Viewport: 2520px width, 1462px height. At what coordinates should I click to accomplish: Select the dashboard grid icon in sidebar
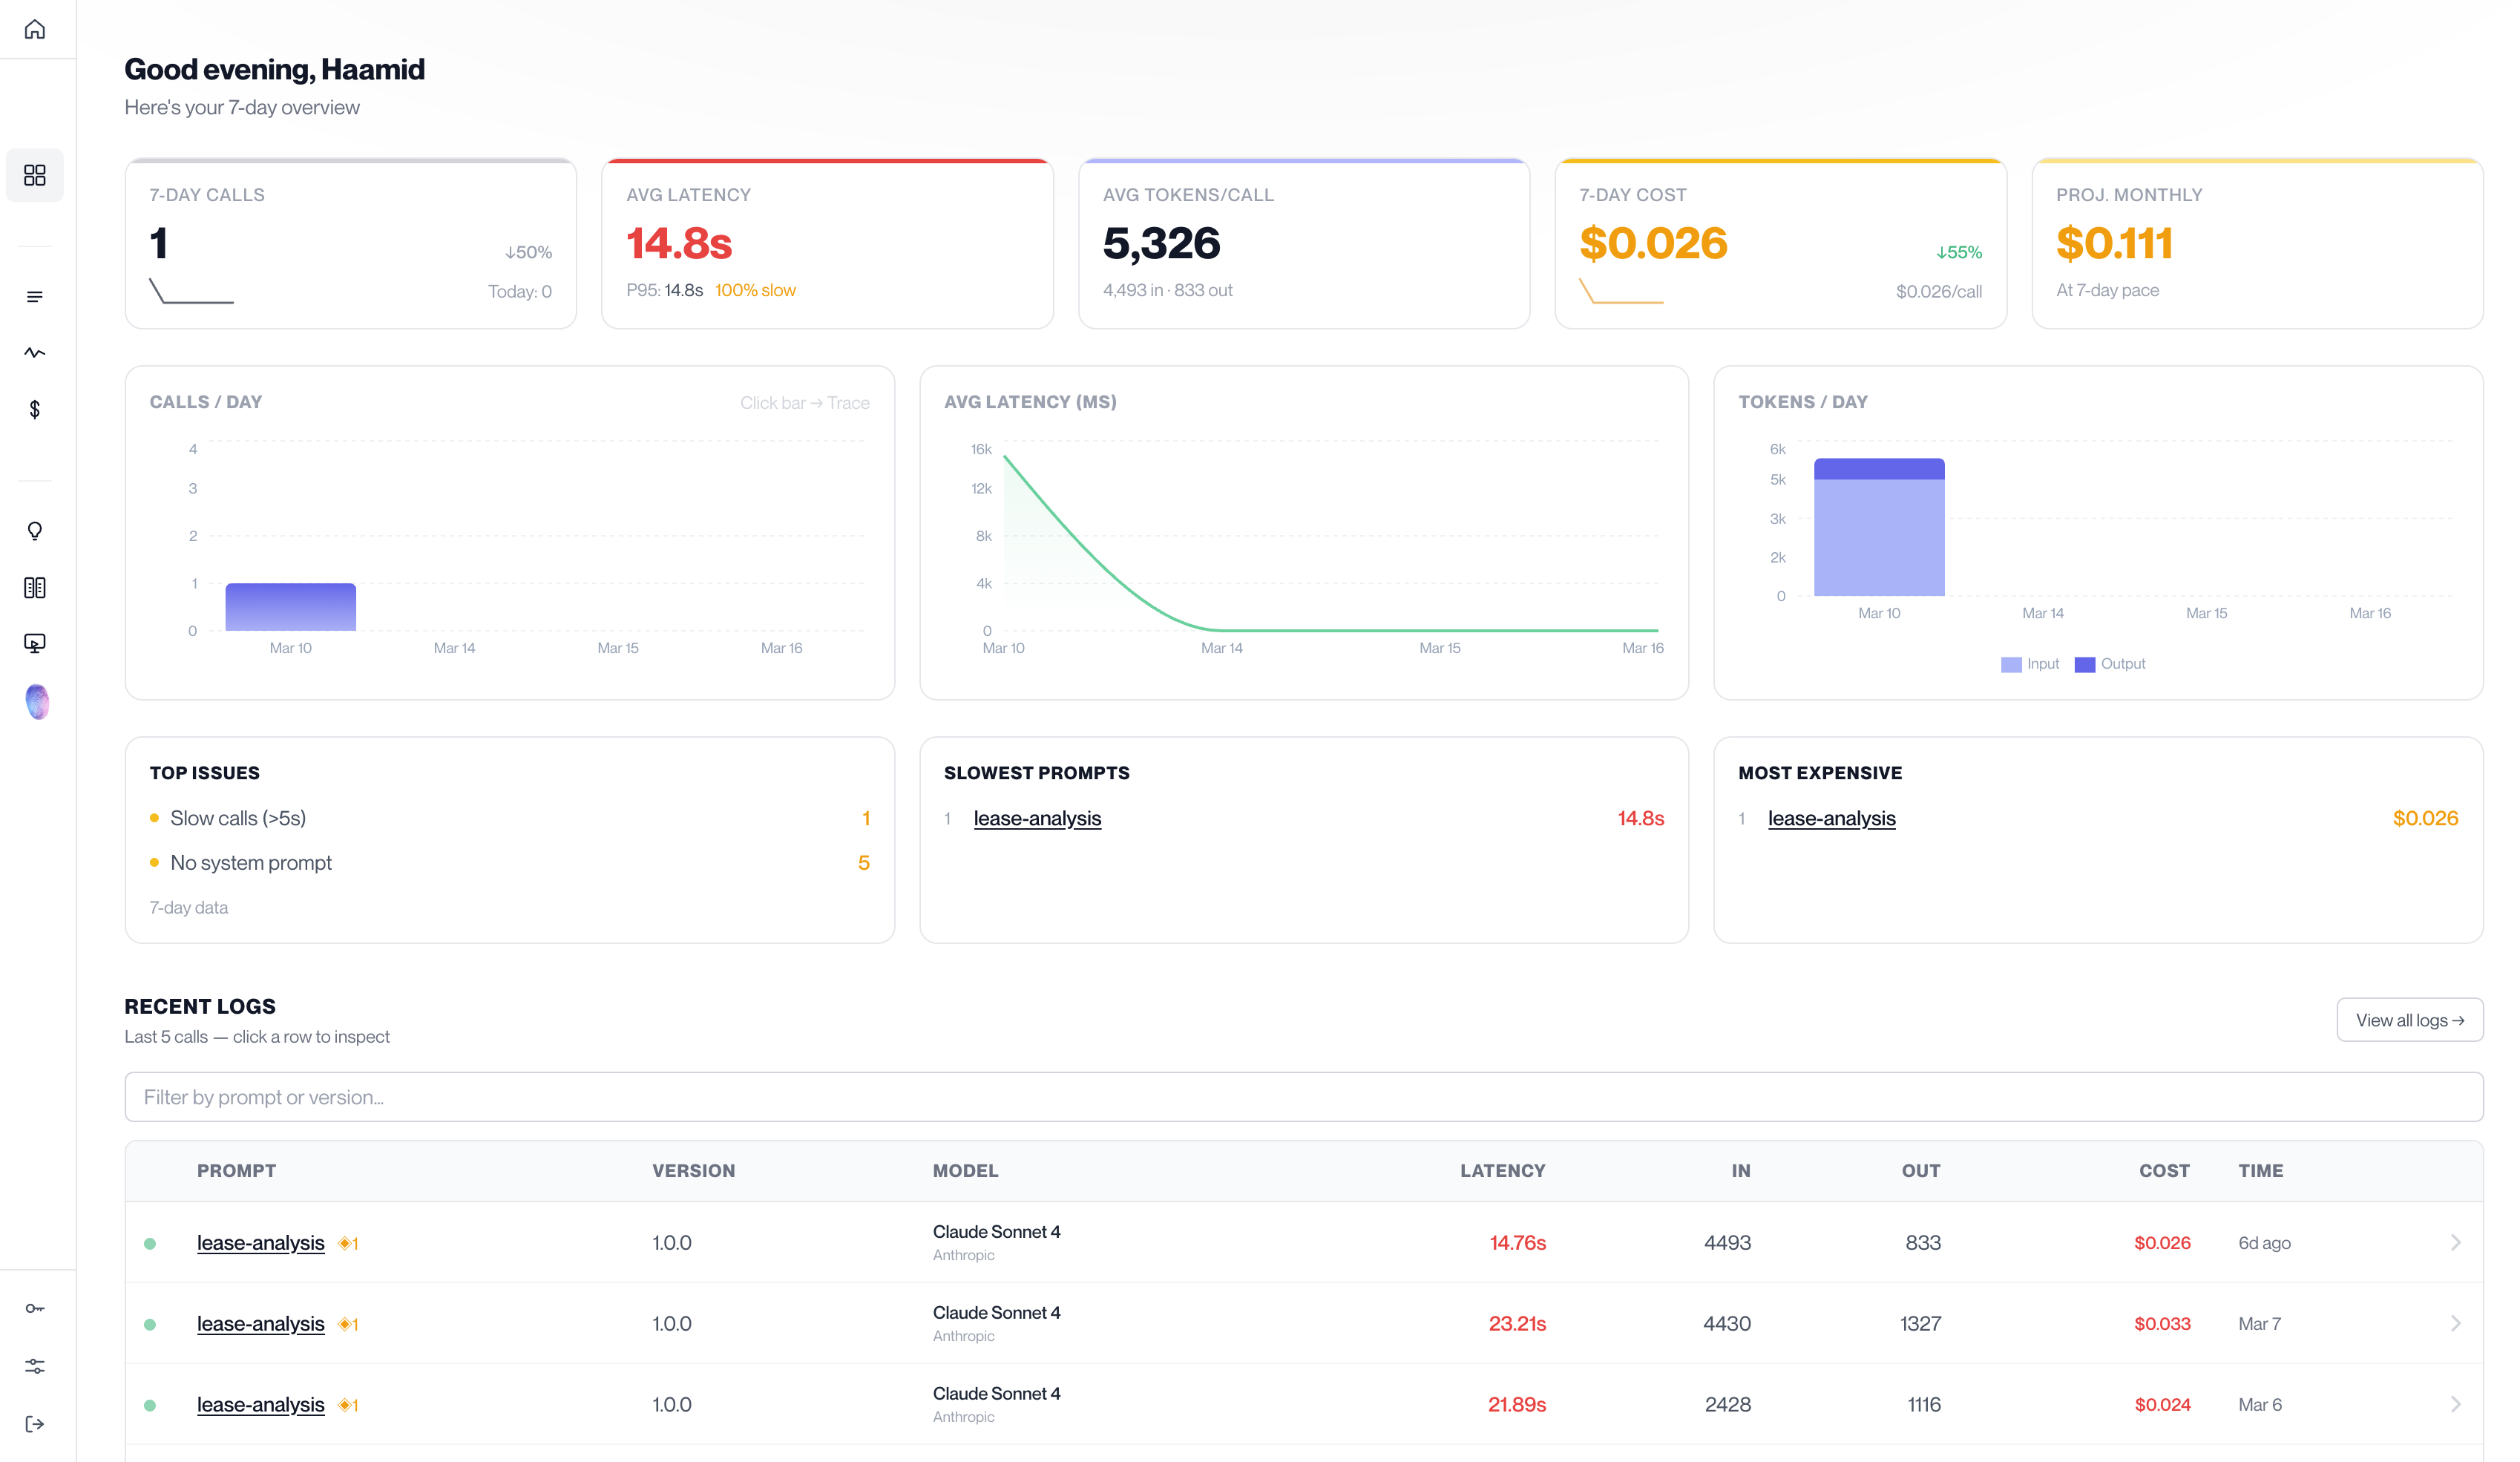(35, 175)
